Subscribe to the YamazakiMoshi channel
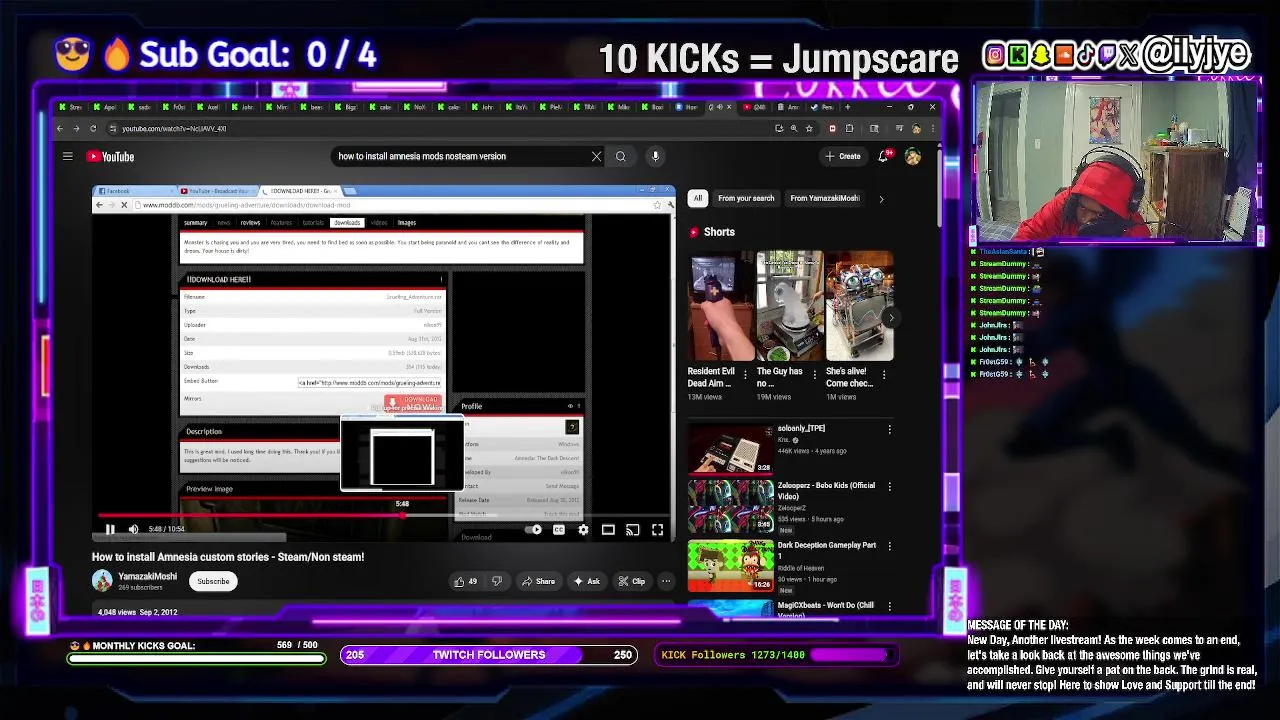The image size is (1280, 720). [x=213, y=581]
